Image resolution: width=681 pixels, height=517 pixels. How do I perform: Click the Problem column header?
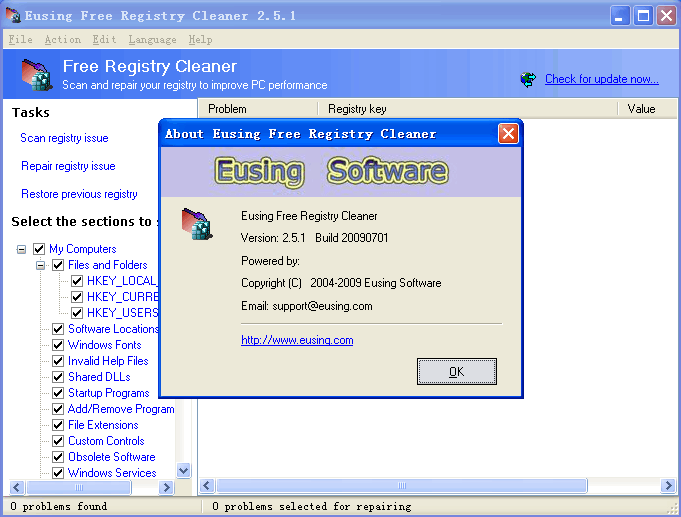pyautogui.click(x=258, y=109)
